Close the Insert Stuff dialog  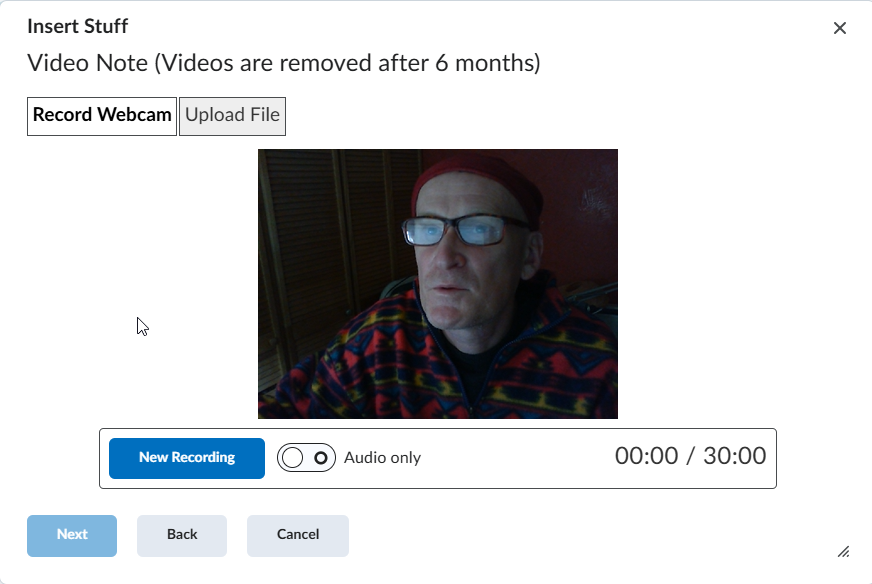pos(841,28)
